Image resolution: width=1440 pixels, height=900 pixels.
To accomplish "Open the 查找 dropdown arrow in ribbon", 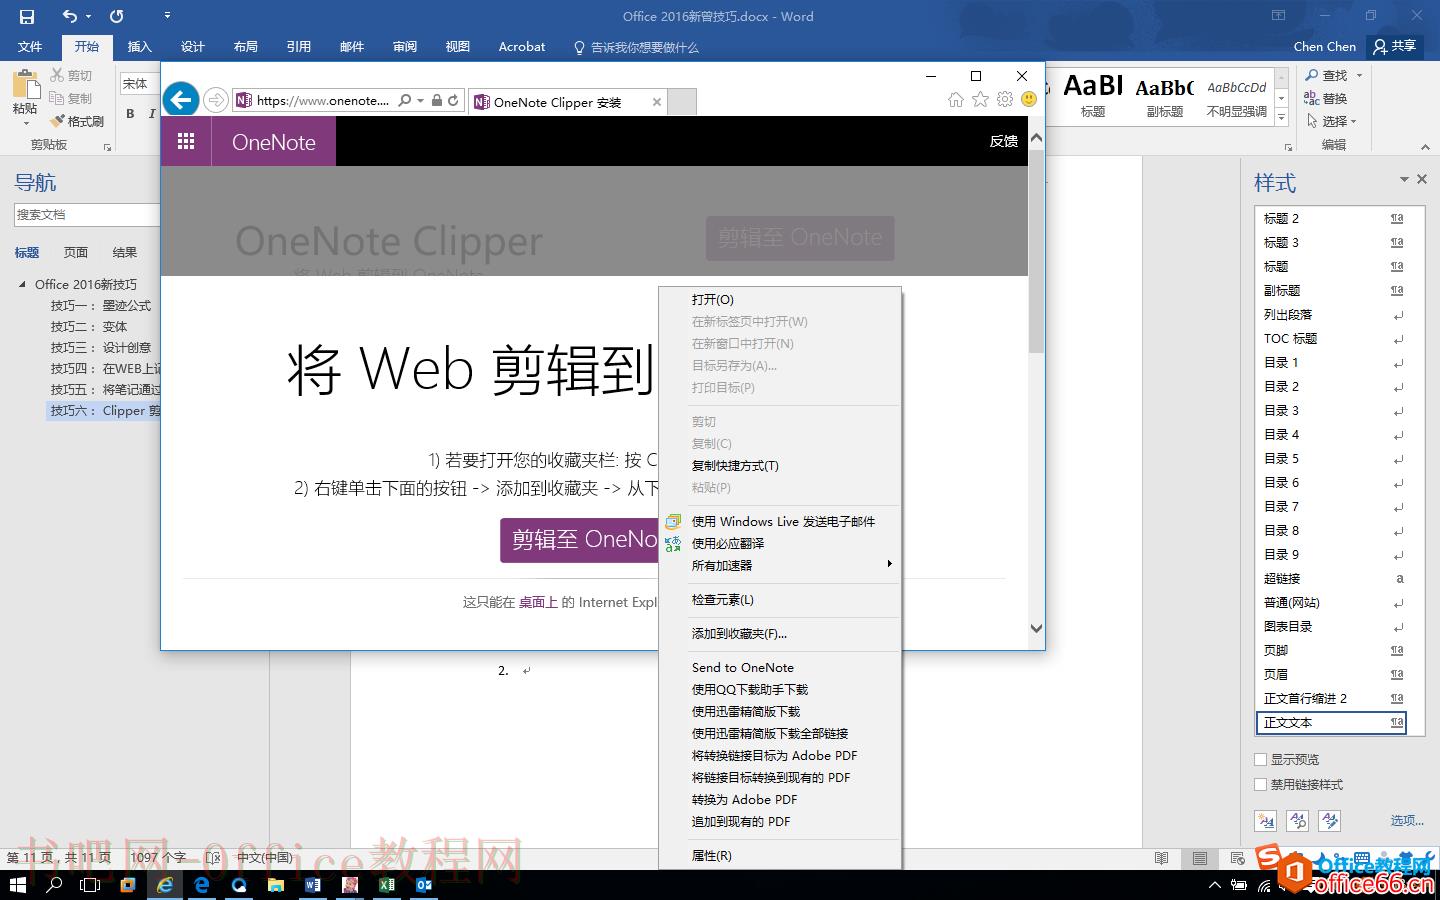I will click(x=1359, y=76).
